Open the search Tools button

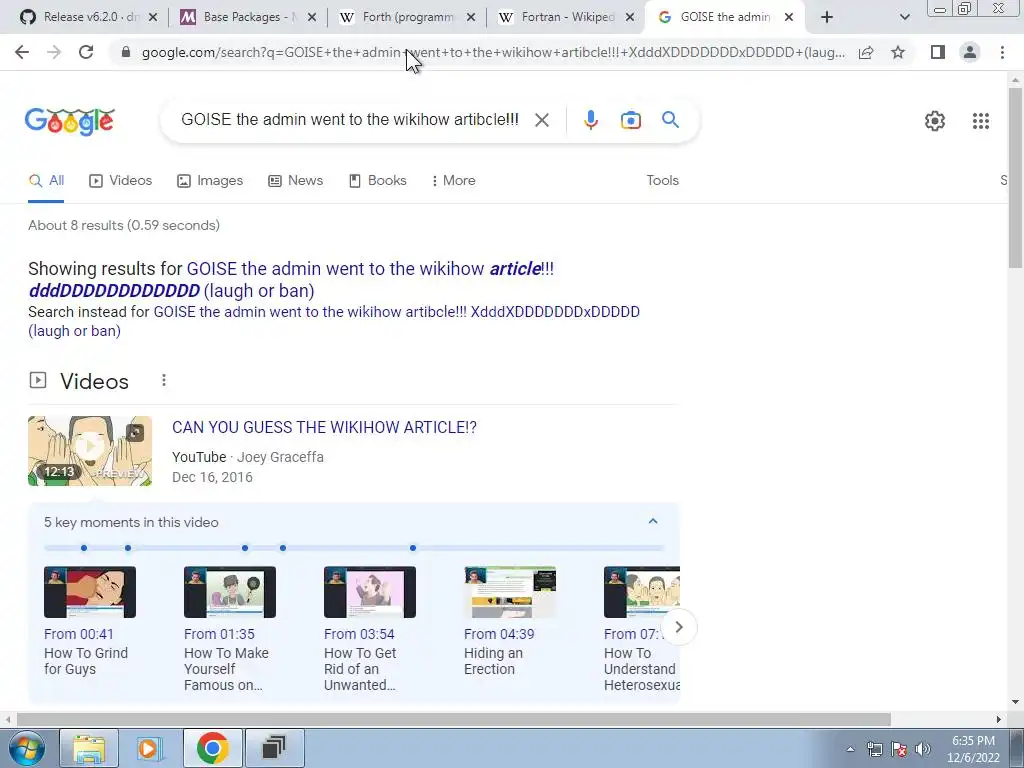coord(662,180)
